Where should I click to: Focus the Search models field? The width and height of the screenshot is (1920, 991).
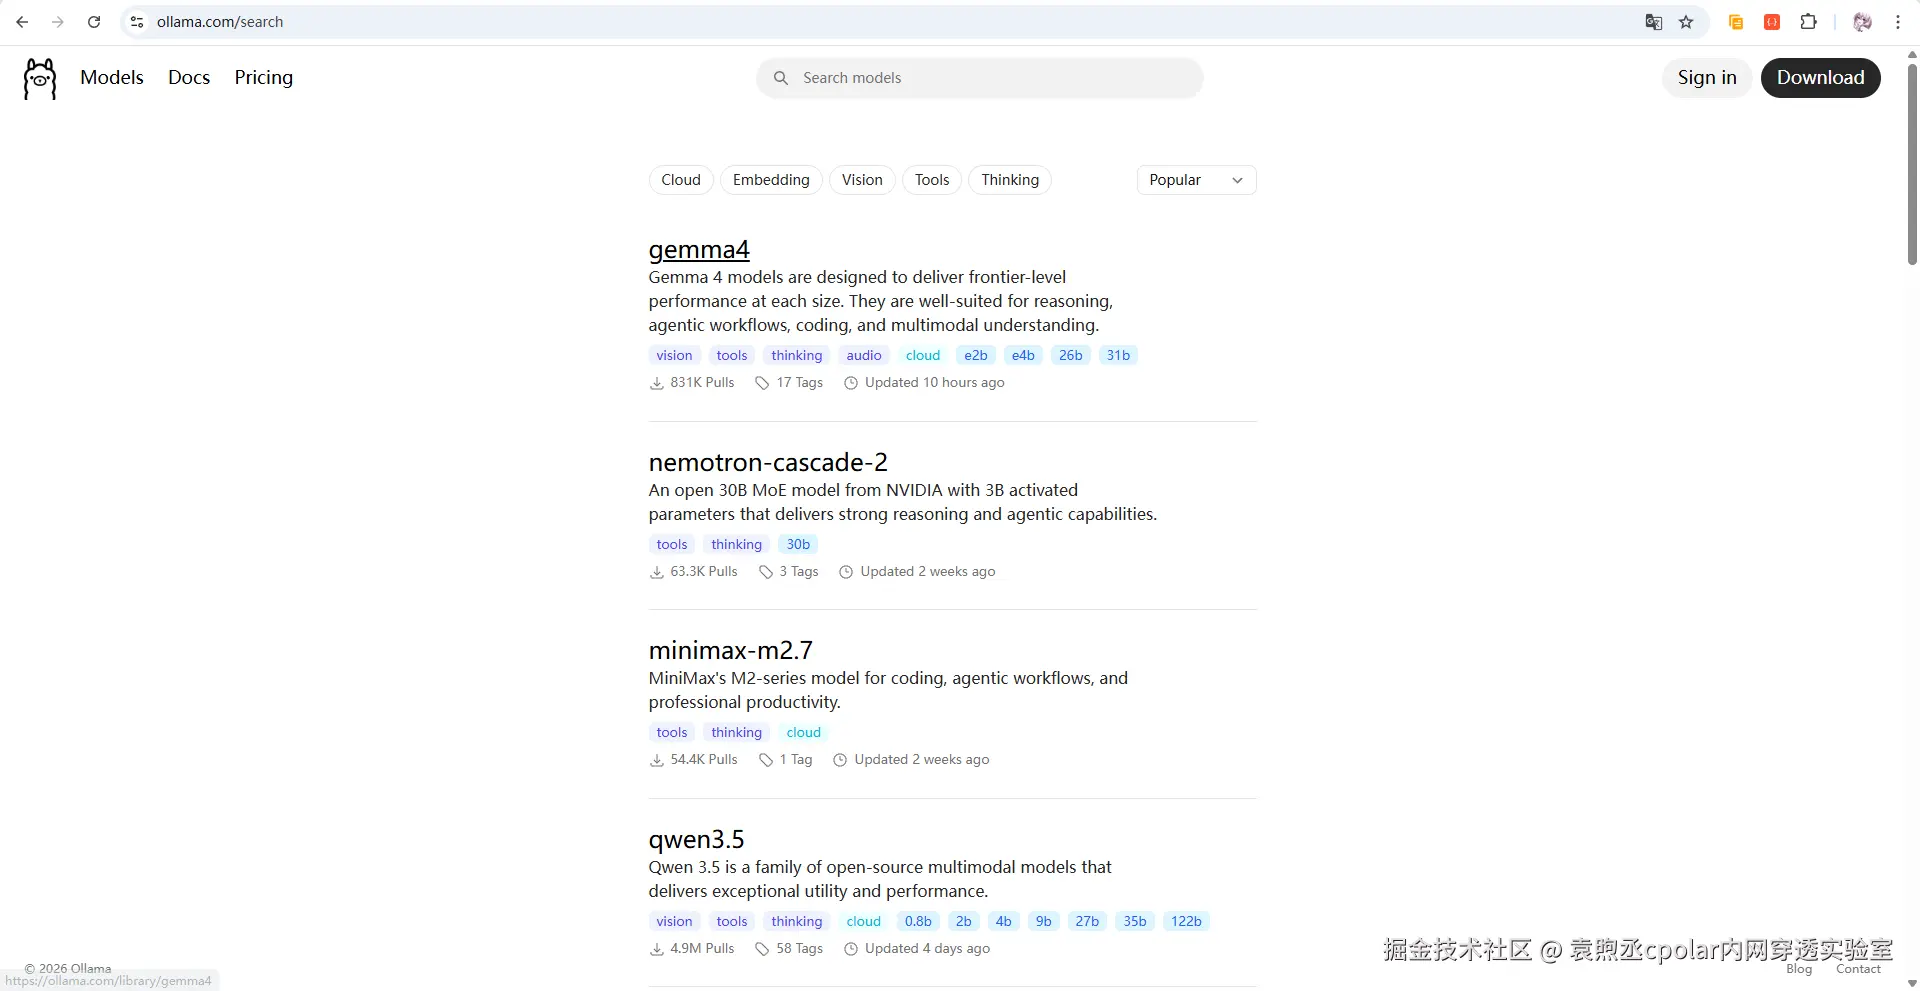tap(980, 78)
